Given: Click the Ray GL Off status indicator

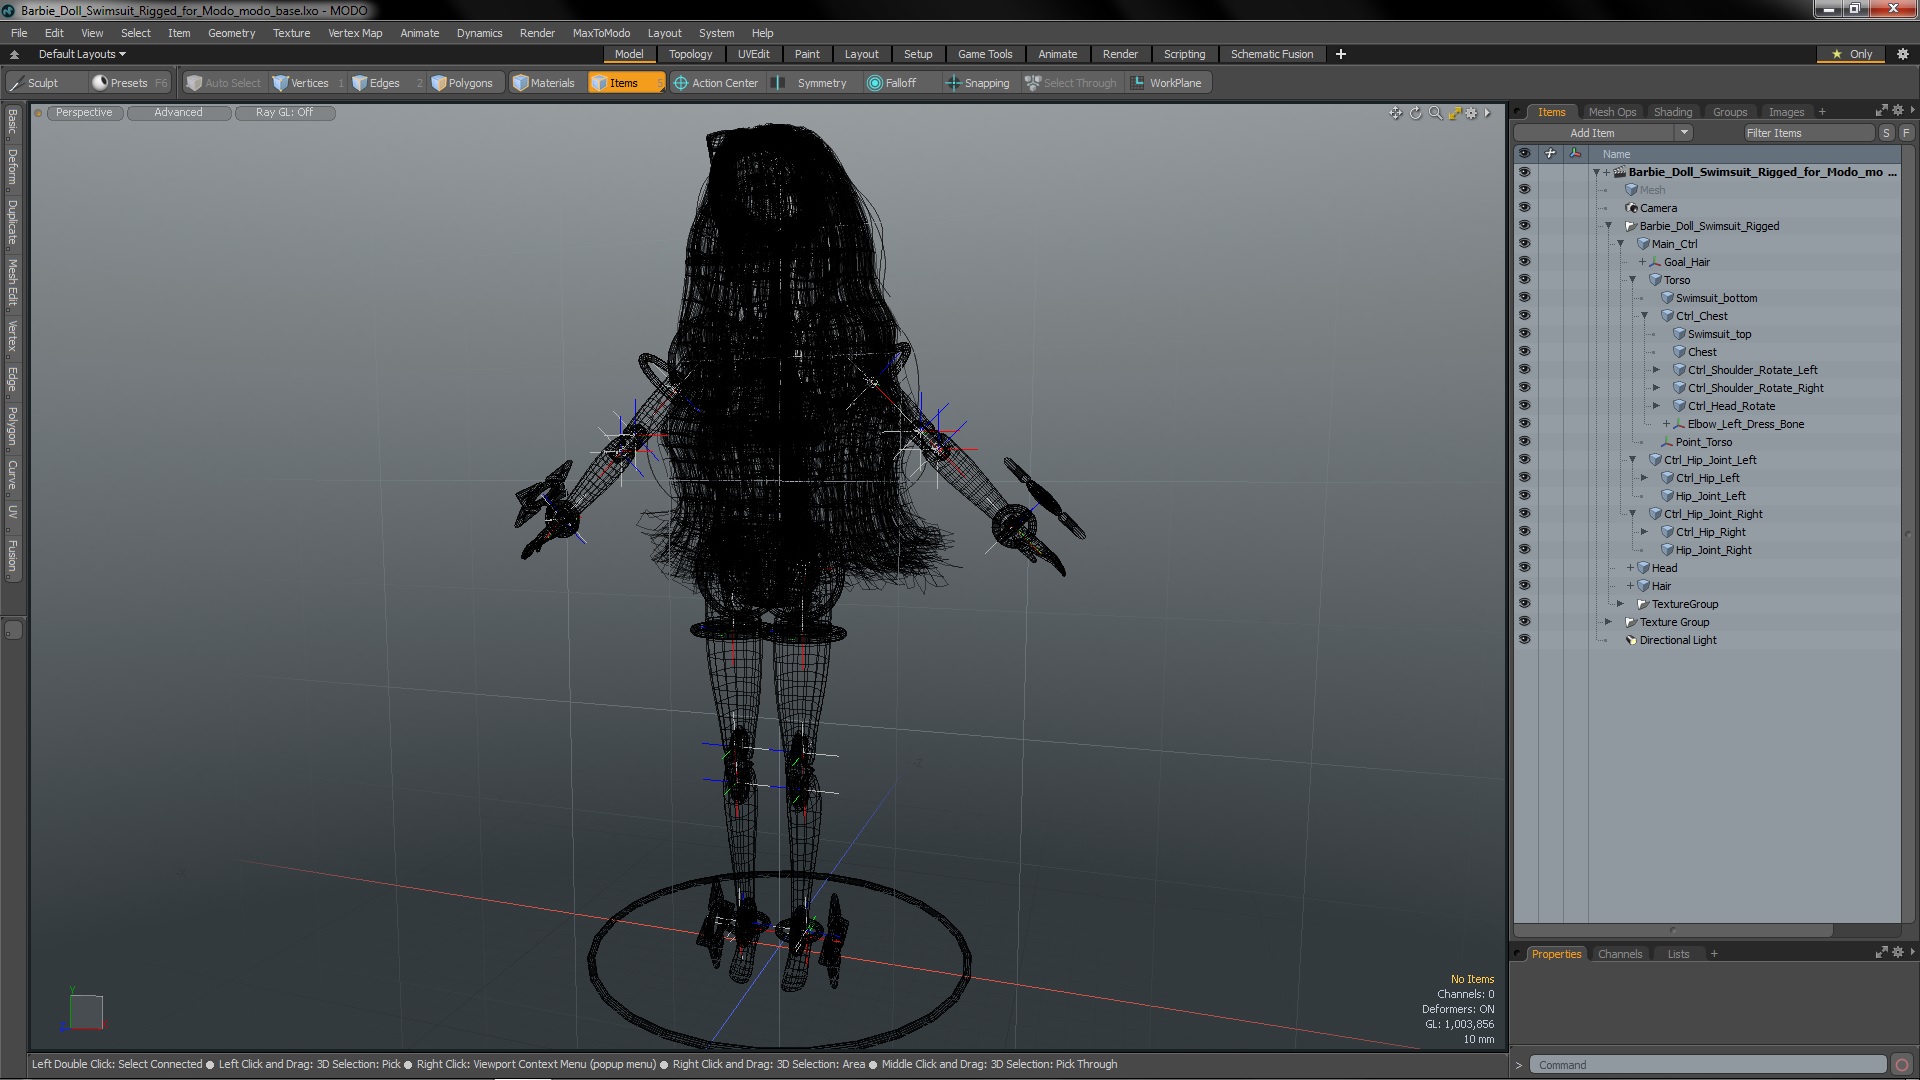Looking at the screenshot, I should pos(284,112).
